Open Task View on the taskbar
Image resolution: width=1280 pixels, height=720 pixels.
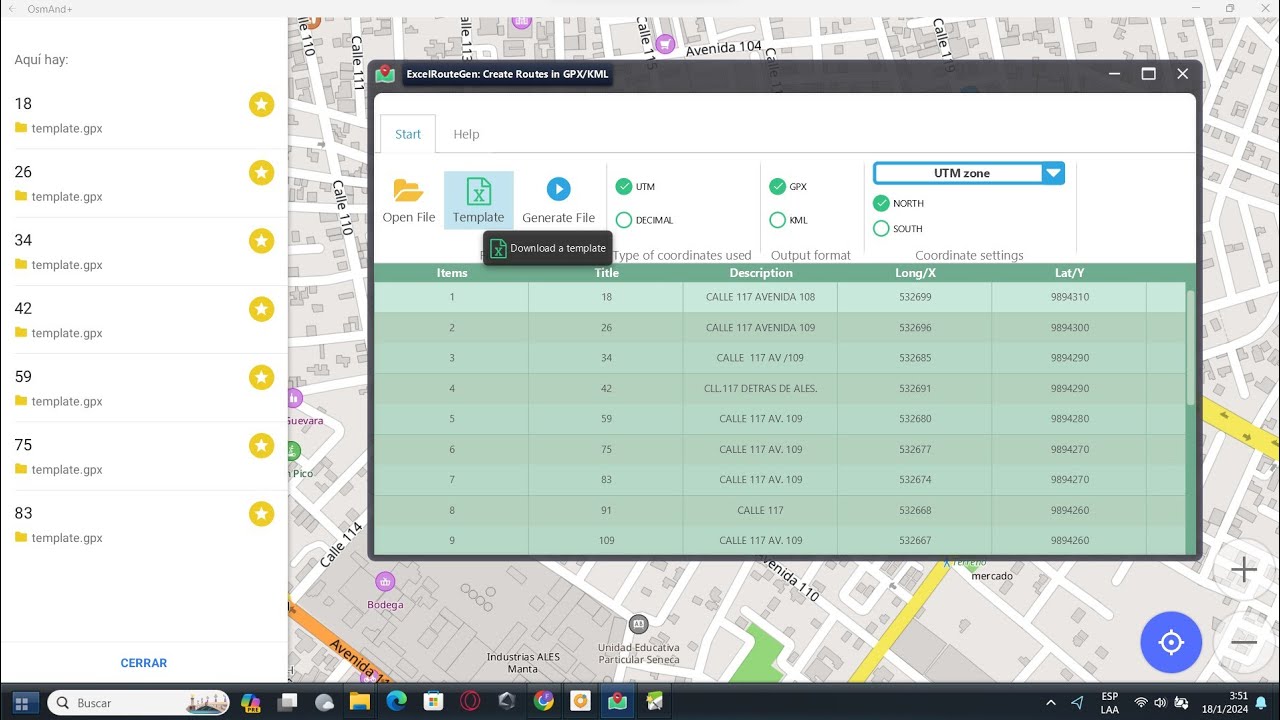[288, 702]
